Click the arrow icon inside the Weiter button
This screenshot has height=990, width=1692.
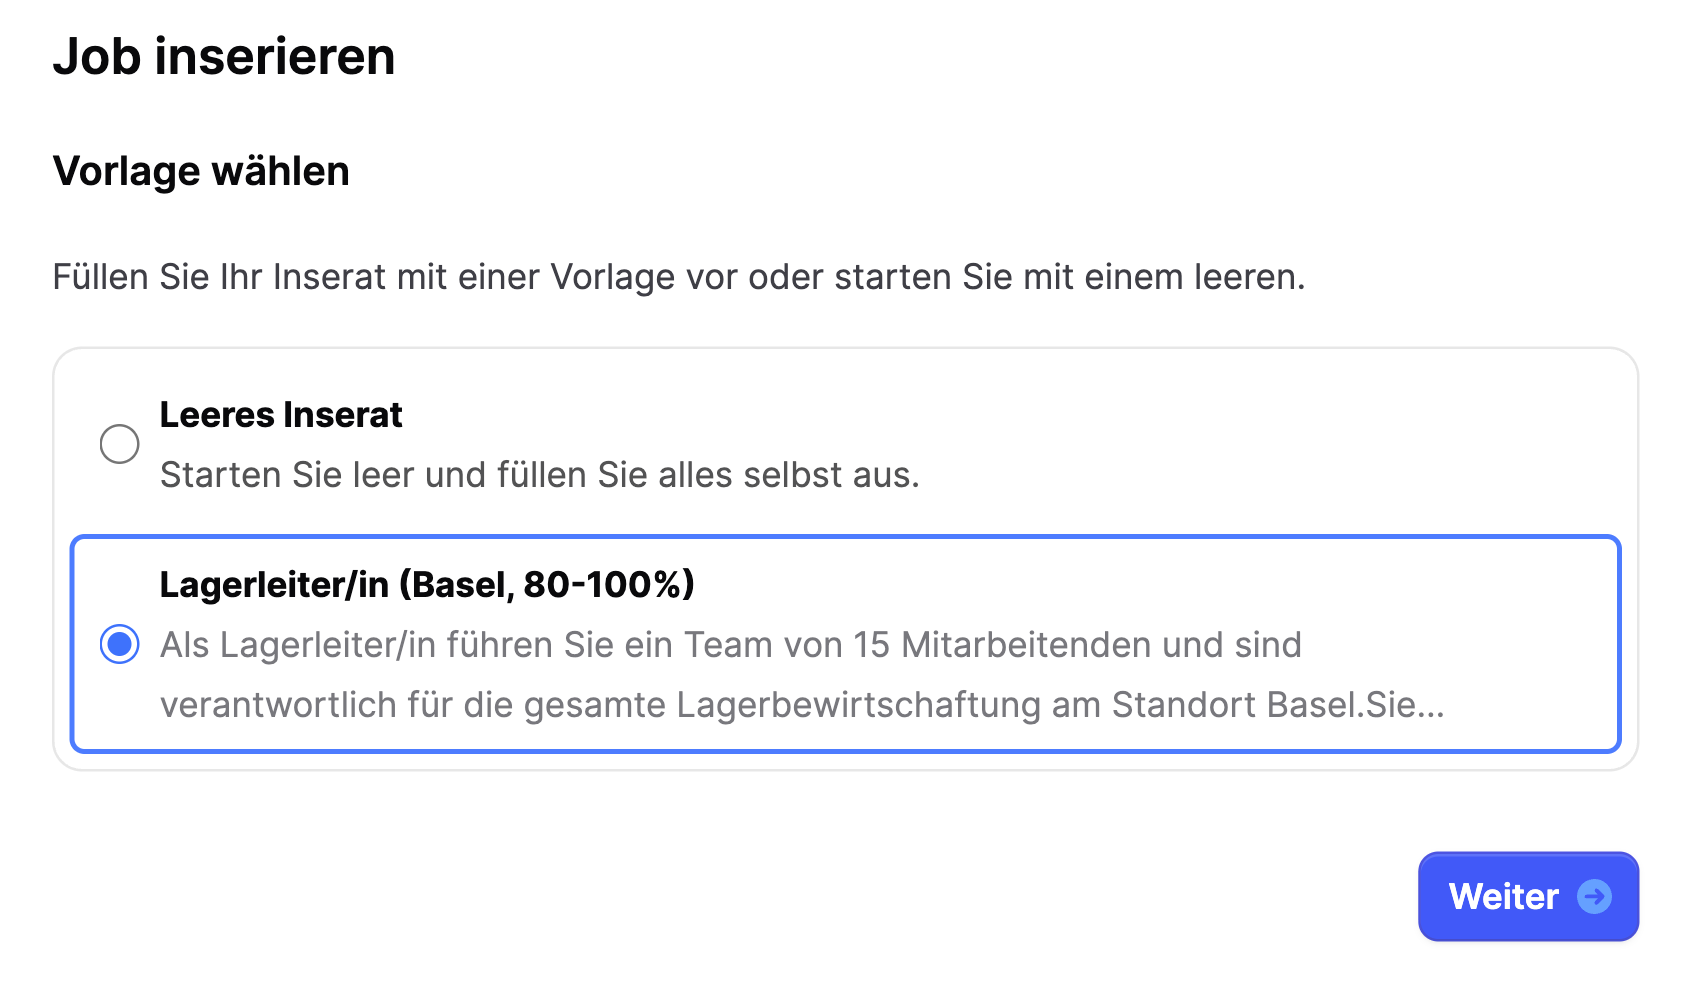(1597, 897)
